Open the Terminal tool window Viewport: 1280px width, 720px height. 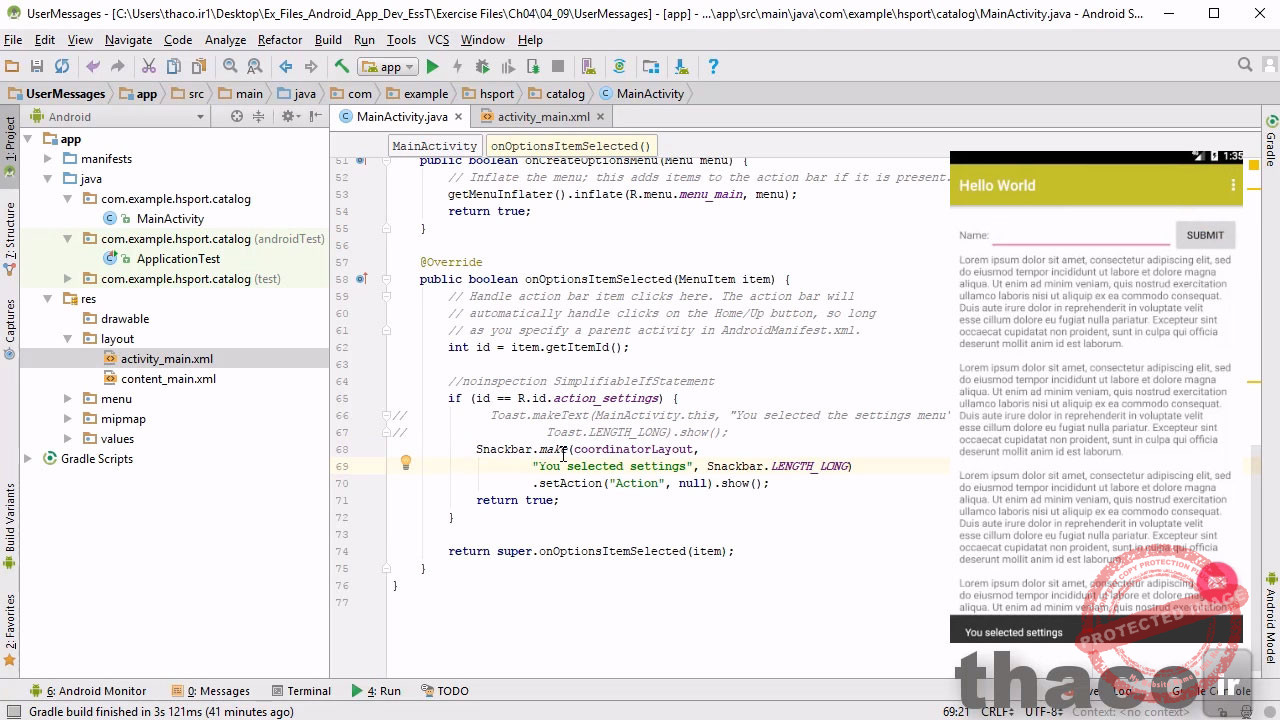pyautogui.click(x=308, y=691)
